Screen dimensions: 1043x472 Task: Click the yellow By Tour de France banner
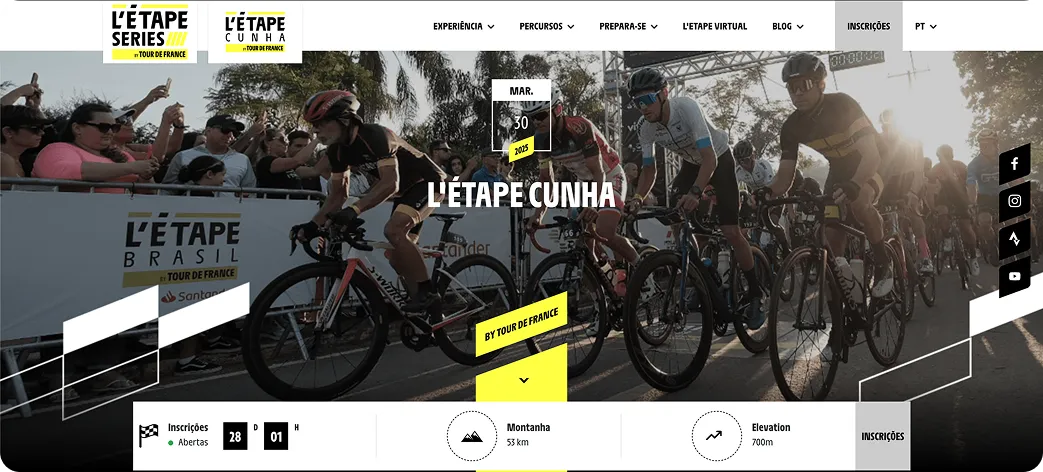[522, 324]
